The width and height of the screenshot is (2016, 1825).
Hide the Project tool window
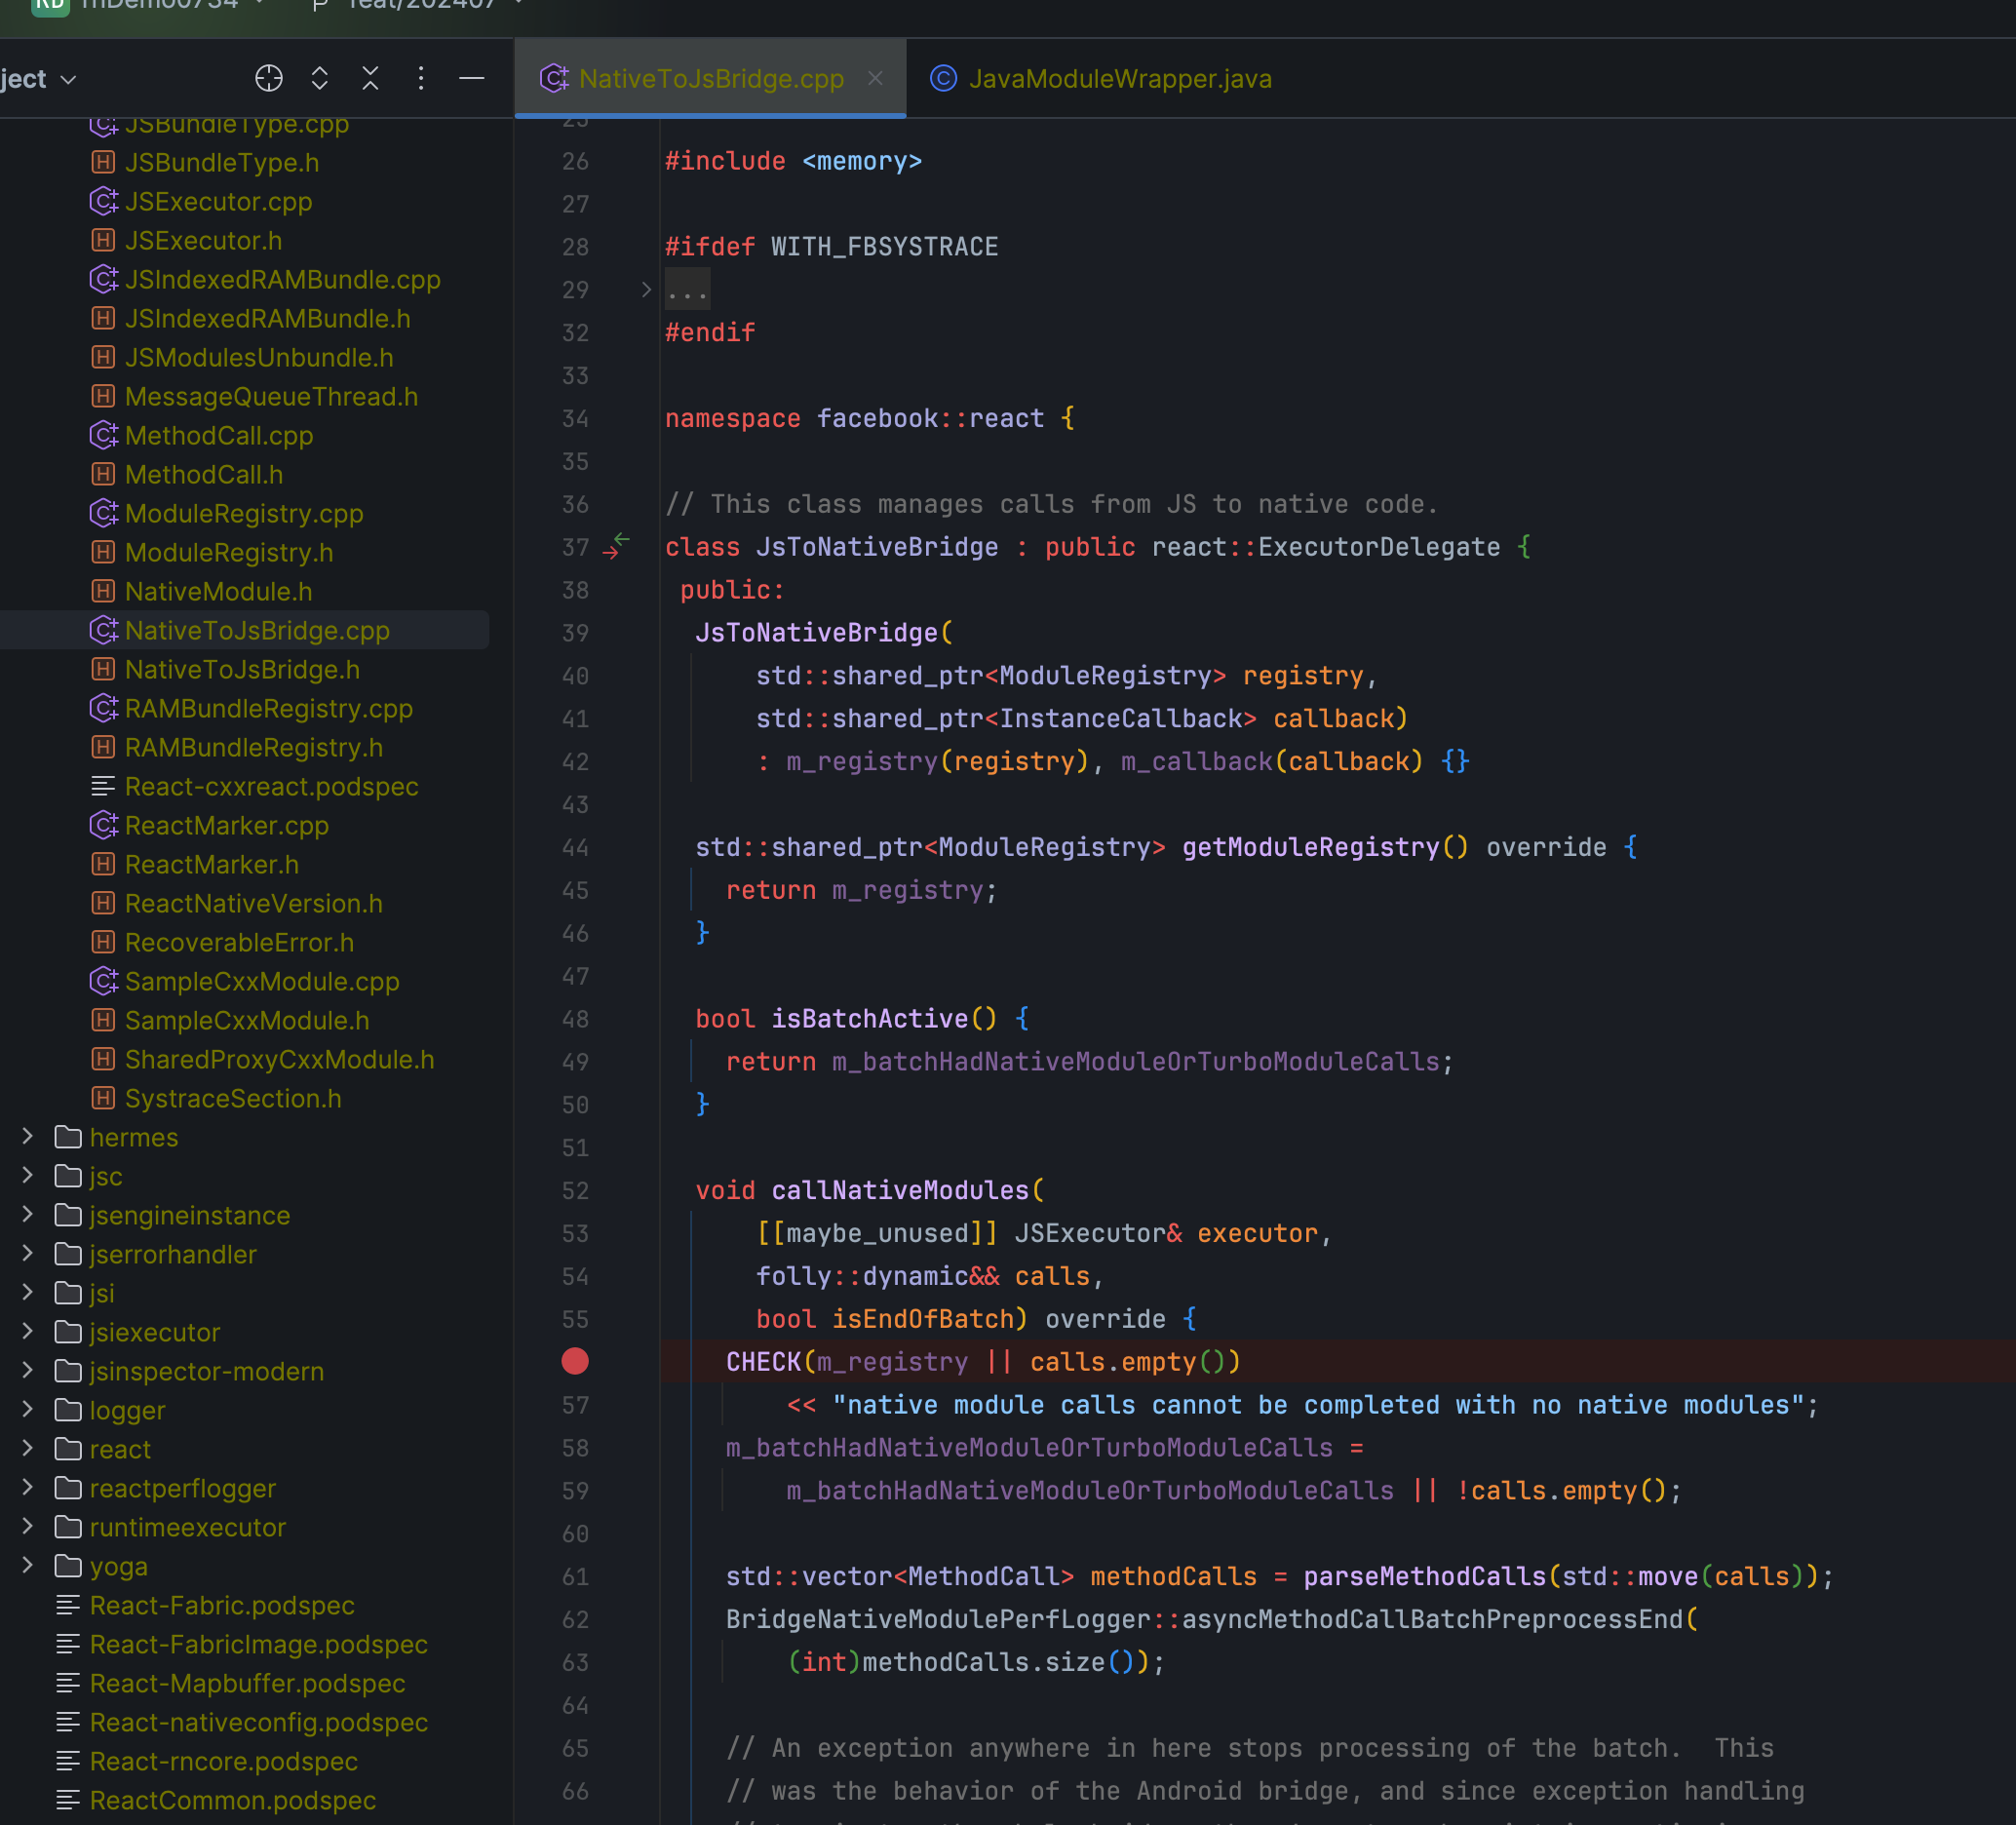coord(472,78)
